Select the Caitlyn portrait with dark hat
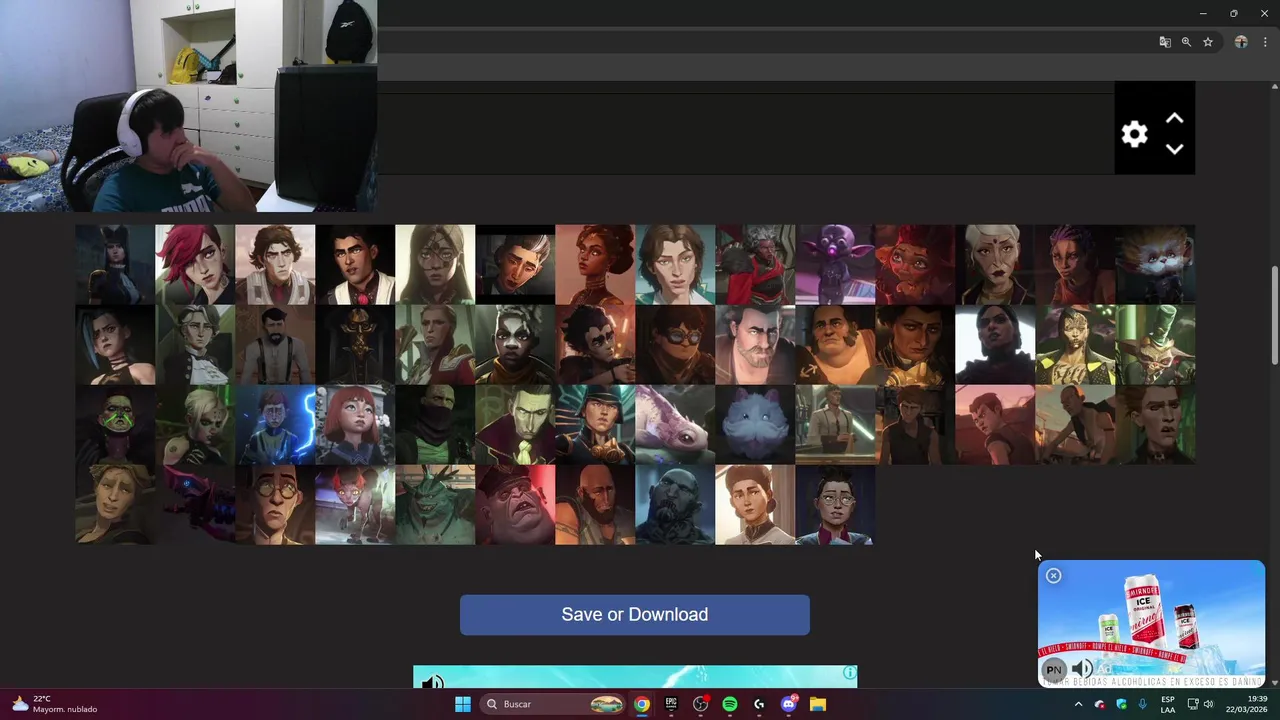1280x720 pixels. 115,264
